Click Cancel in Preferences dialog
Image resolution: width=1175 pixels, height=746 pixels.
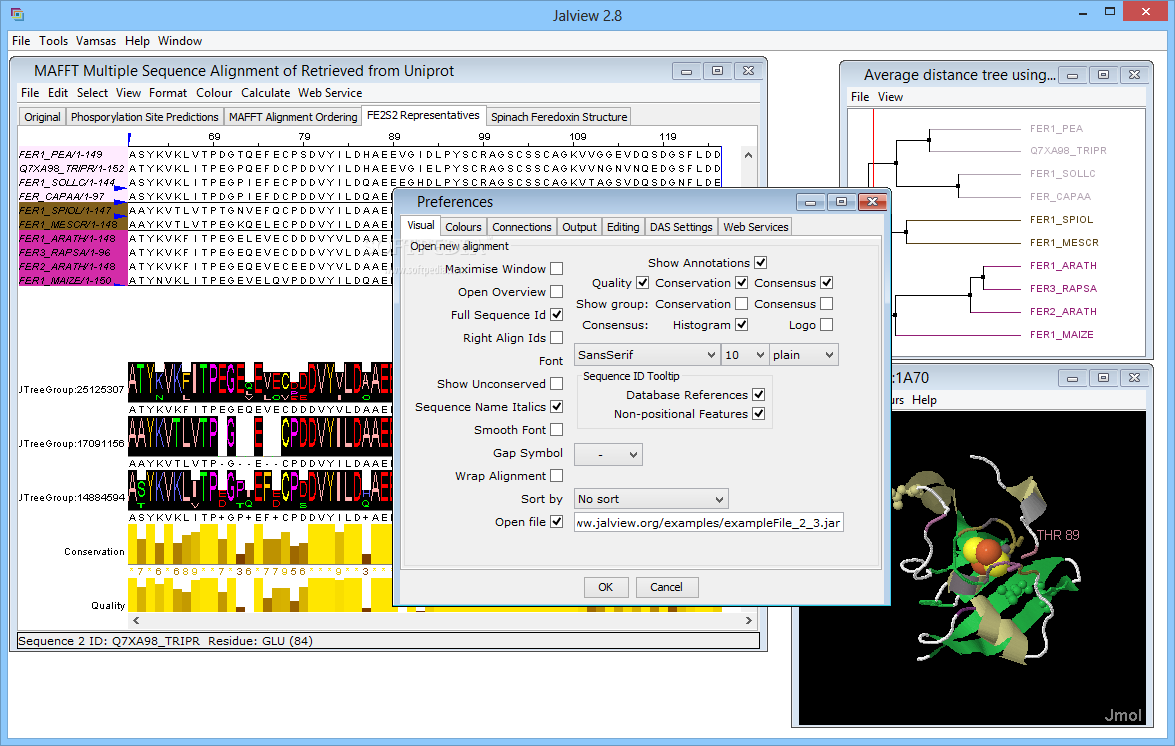pyautogui.click(x=666, y=587)
